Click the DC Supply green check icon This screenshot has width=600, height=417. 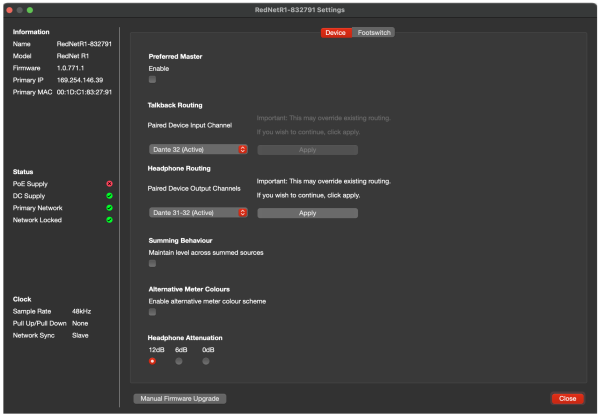click(x=109, y=196)
